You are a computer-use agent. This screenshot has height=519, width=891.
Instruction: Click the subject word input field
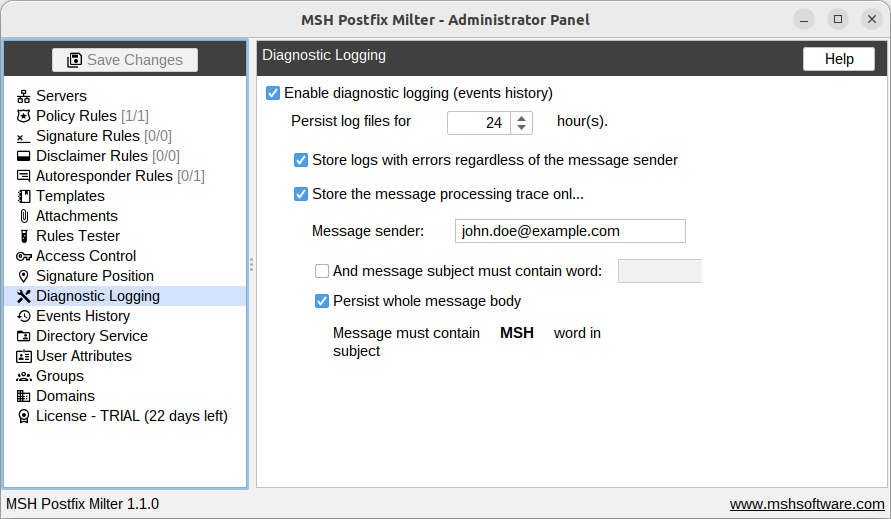tap(660, 271)
